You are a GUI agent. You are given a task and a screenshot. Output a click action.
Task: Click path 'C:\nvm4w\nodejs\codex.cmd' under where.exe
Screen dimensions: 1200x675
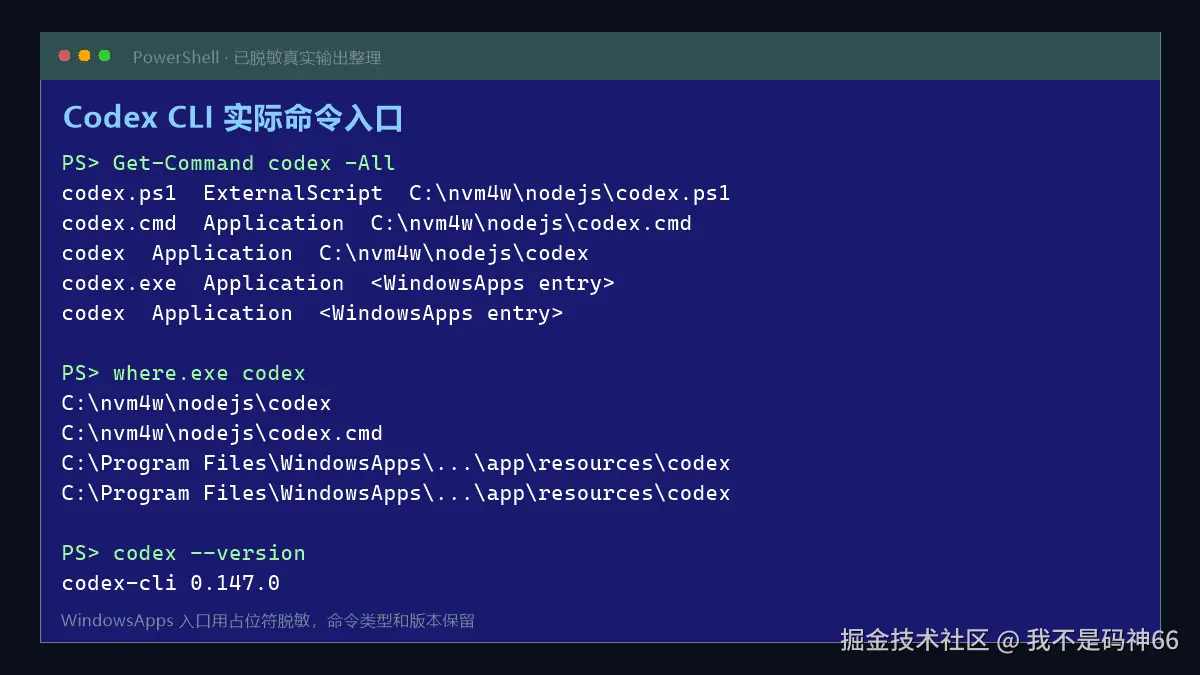222,433
